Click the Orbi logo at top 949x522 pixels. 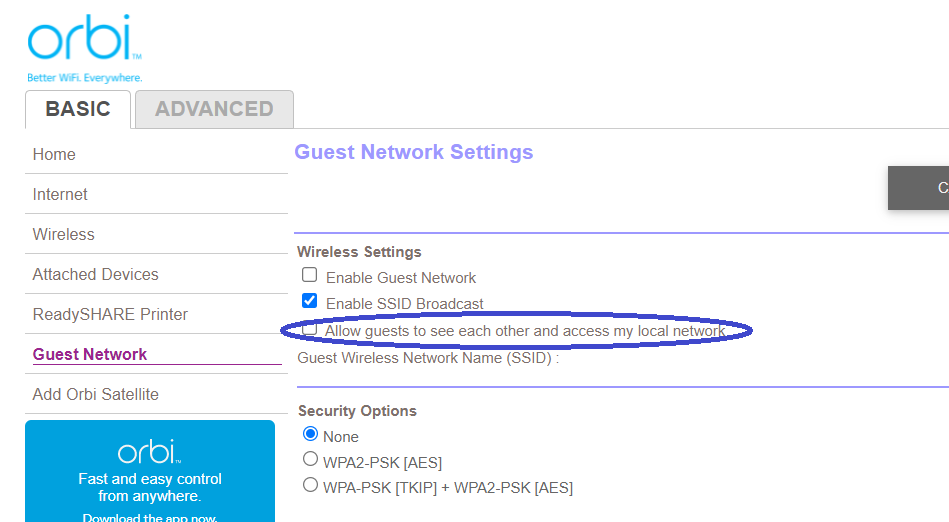[x=84, y=38]
